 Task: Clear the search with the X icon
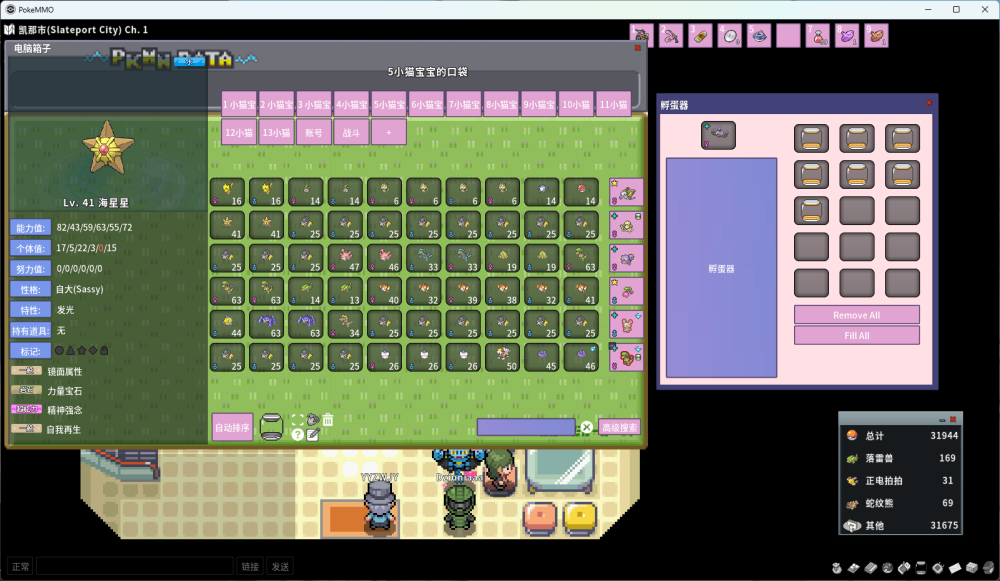click(587, 428)
